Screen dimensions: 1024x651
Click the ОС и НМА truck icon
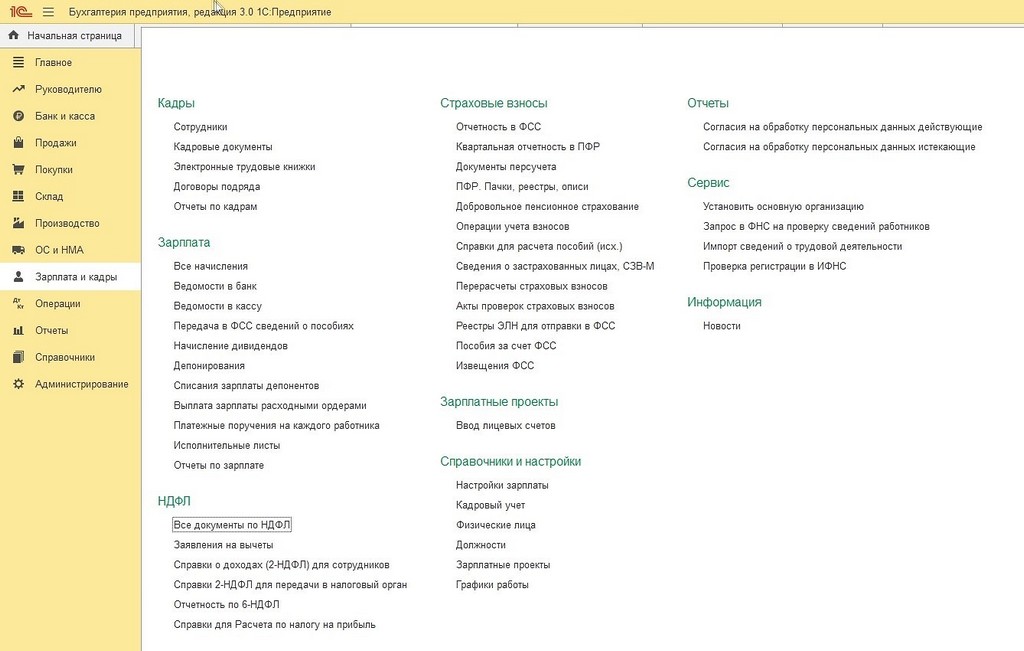(x=18, y=249)
